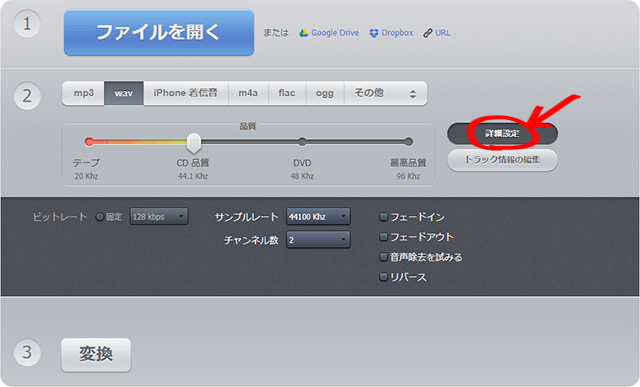This screenshot has height=387, width=640.
Task: Enable the フェードイン checkbox
Action: 383,217
